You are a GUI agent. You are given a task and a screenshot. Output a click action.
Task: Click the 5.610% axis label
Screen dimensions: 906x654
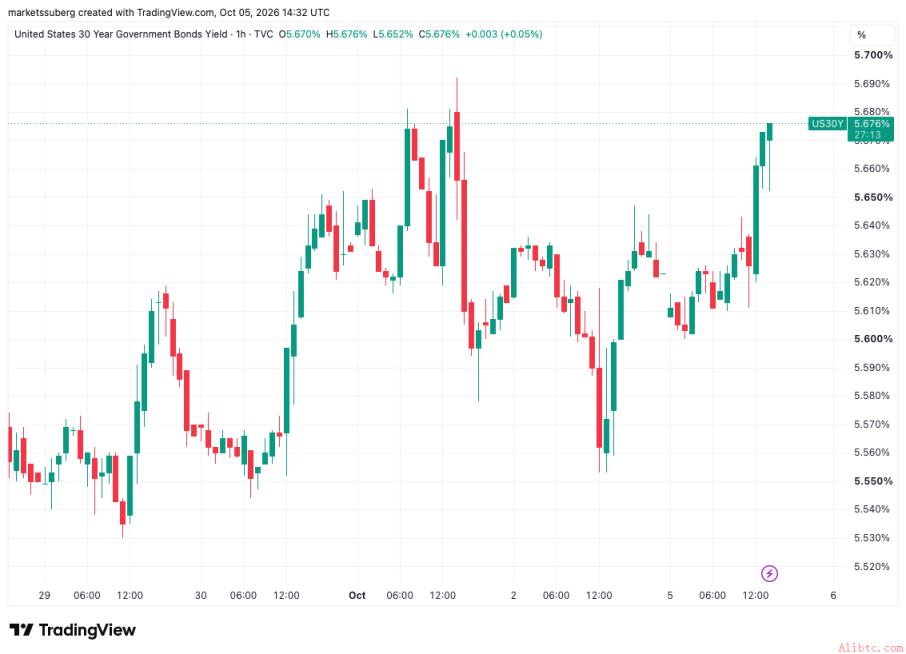tap(872, 310)
